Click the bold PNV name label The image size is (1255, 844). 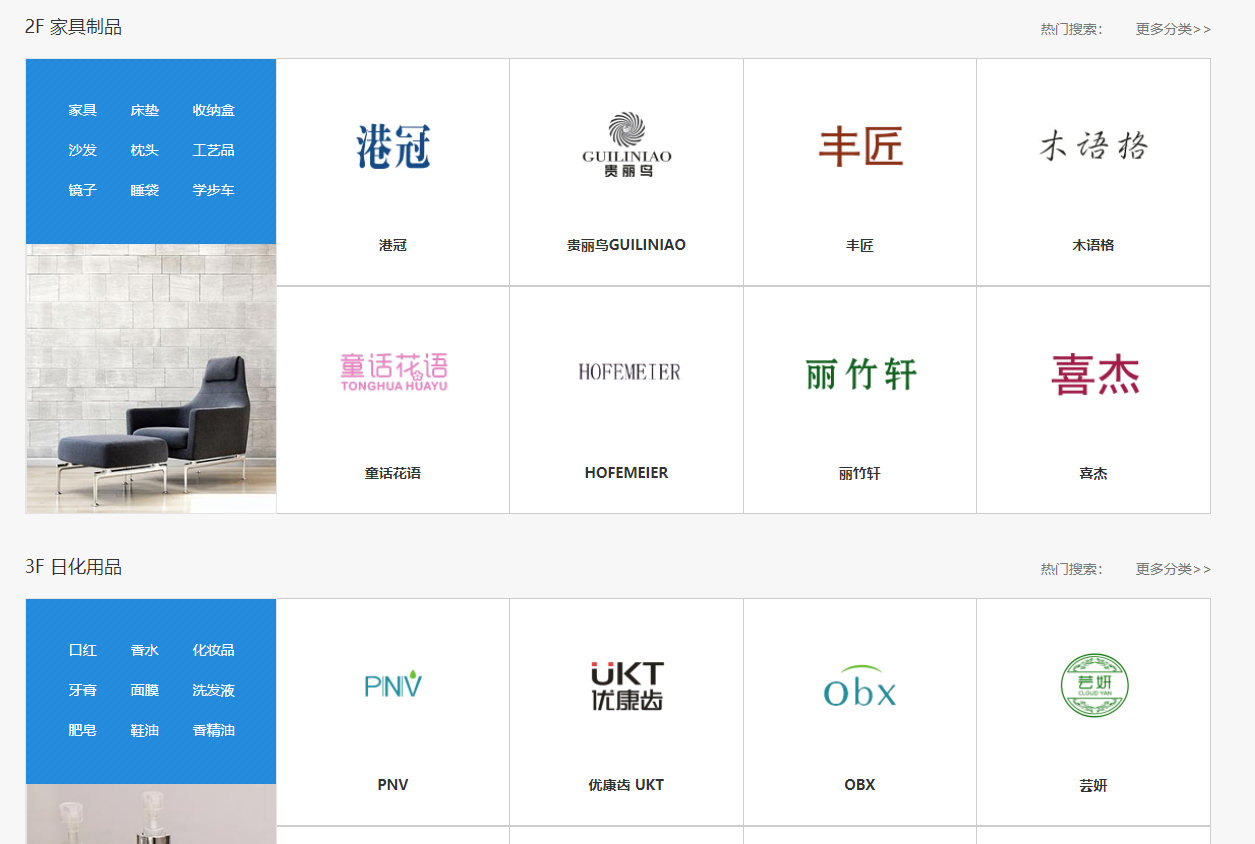393,785
